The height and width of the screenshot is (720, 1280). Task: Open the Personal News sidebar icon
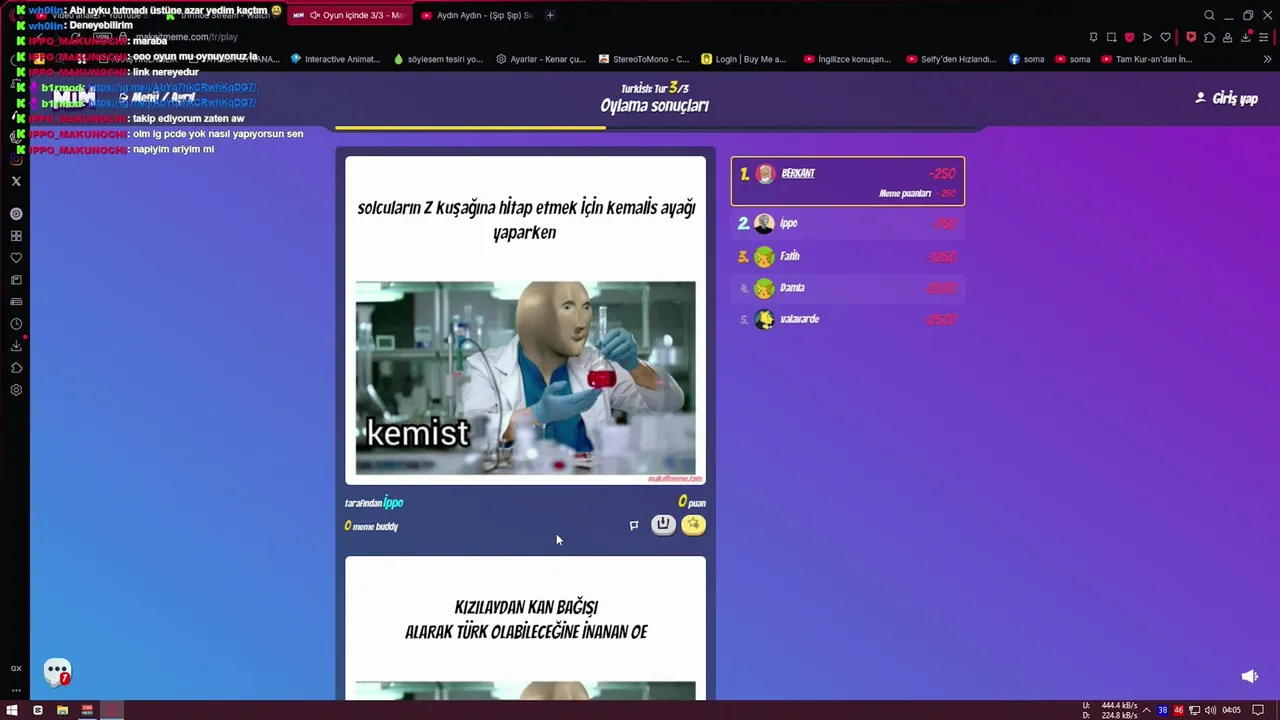pyautogui.click(x=16, y=280)
